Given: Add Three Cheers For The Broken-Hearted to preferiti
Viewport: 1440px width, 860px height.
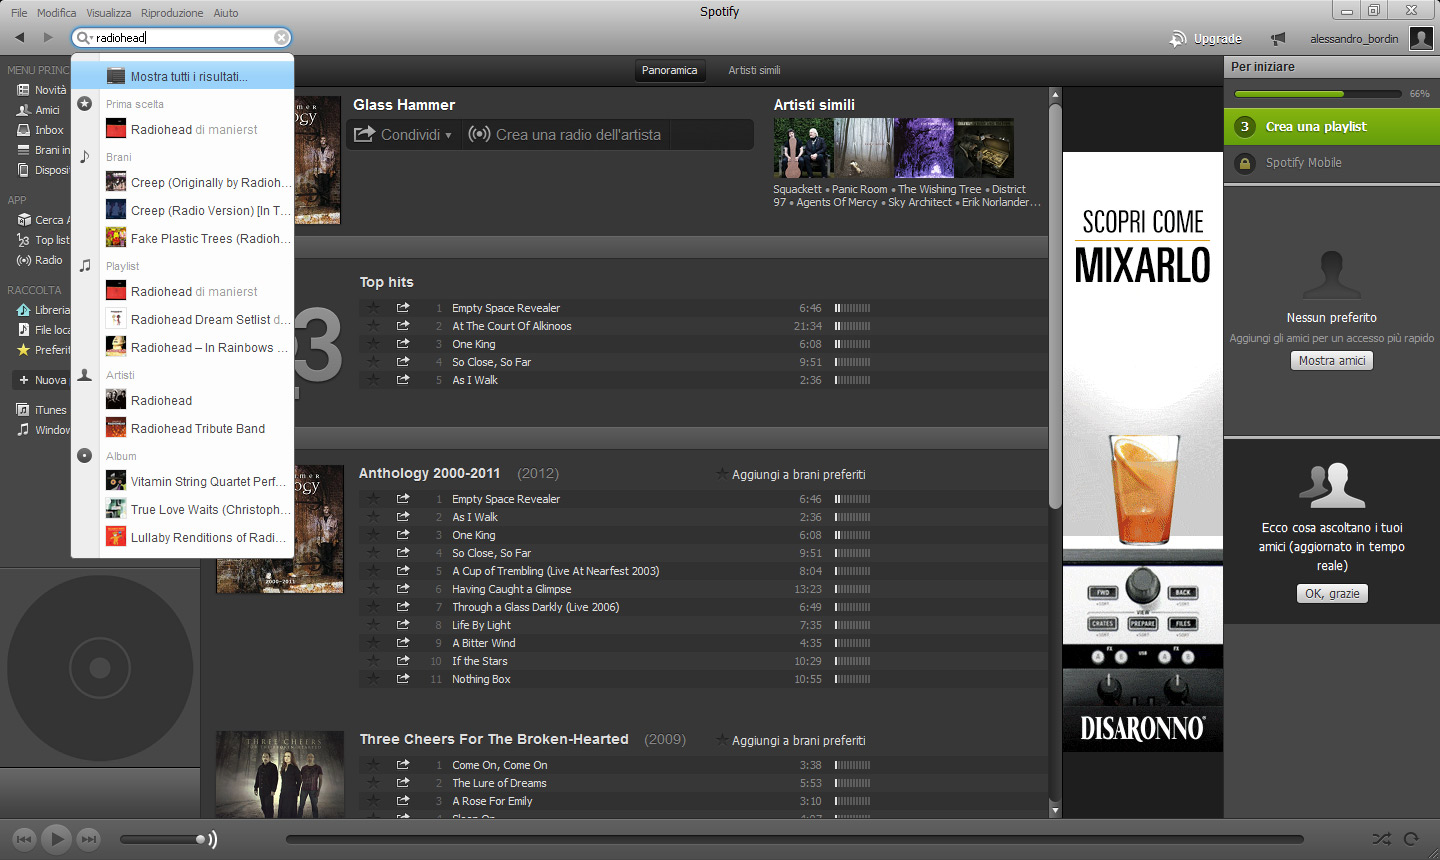Looking at the screenshot, I should (791, 740).
